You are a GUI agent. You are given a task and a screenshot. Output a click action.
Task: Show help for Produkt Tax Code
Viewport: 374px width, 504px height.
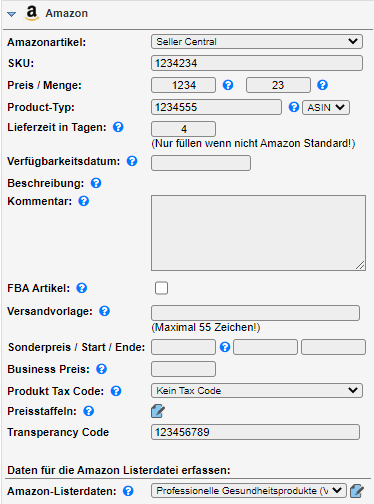point(116,391)
